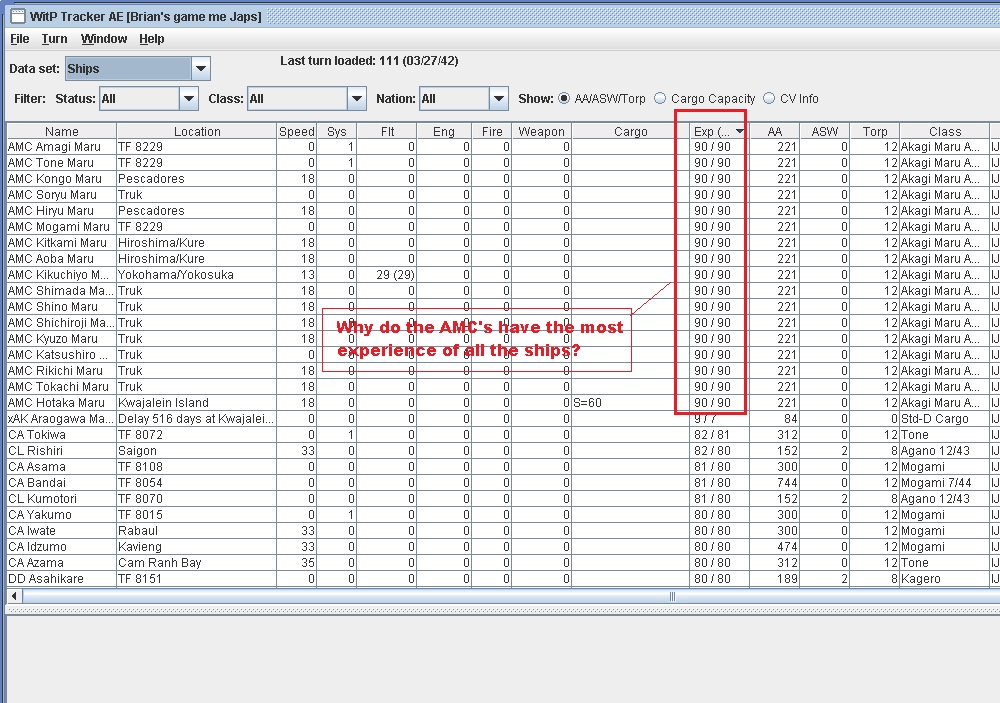The width and height of the screenshot is (1000, 703).
Task: Sort by the Cargo column header
Action: 631,131
